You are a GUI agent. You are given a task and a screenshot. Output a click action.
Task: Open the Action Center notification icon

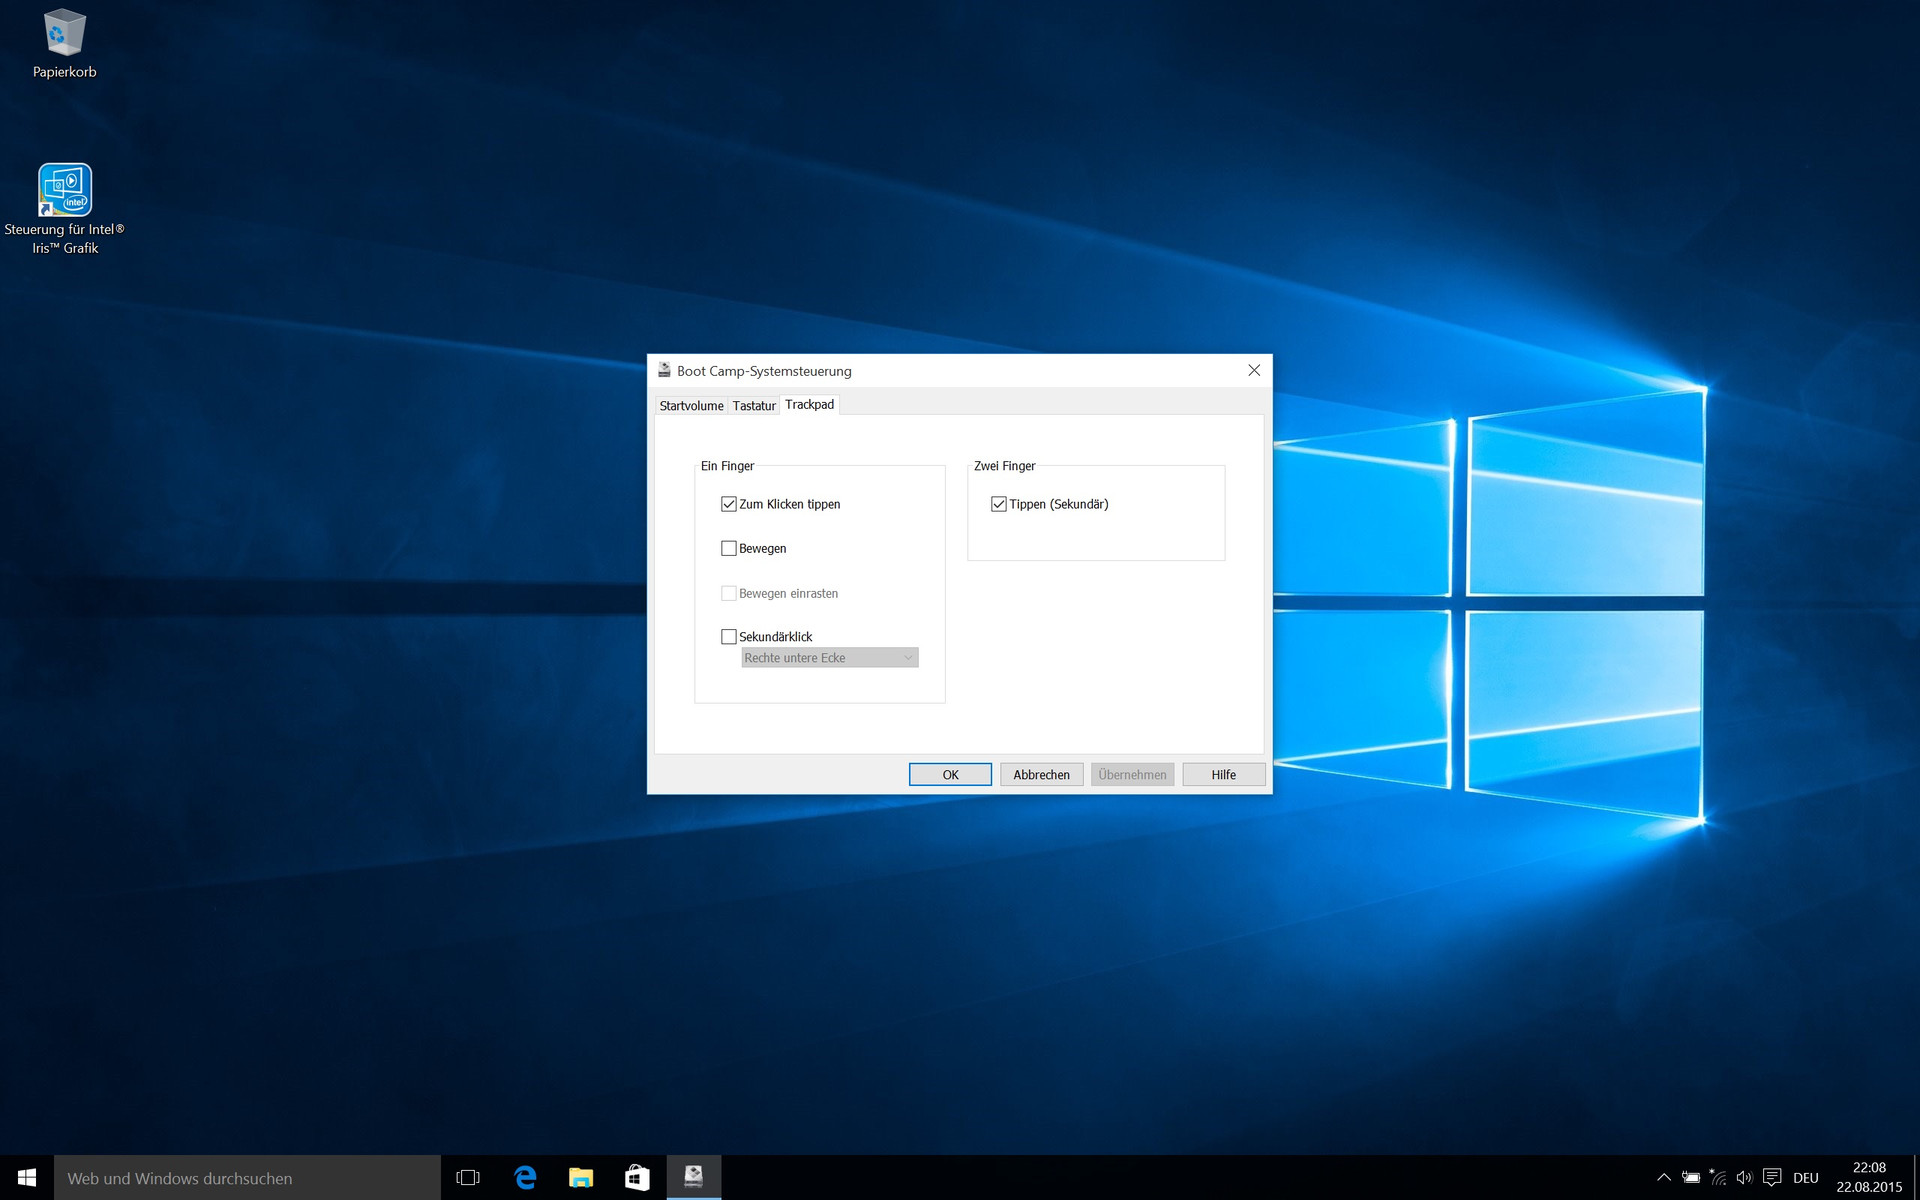(x=1772, y=1178)
